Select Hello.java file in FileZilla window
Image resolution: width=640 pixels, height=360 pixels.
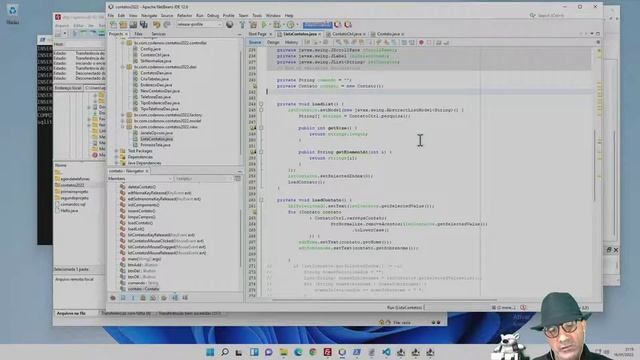pos(69,211)
